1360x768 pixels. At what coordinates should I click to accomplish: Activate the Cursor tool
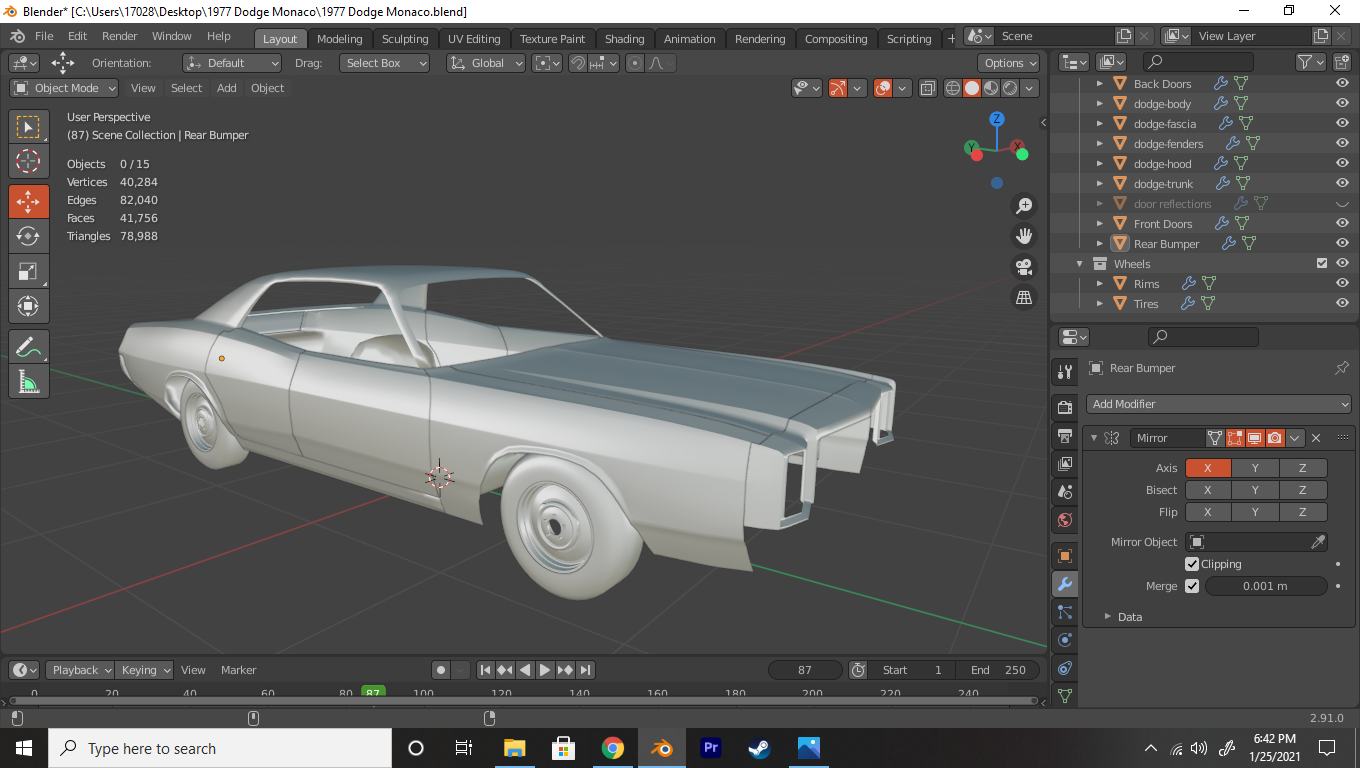click(x=29, y=161)
